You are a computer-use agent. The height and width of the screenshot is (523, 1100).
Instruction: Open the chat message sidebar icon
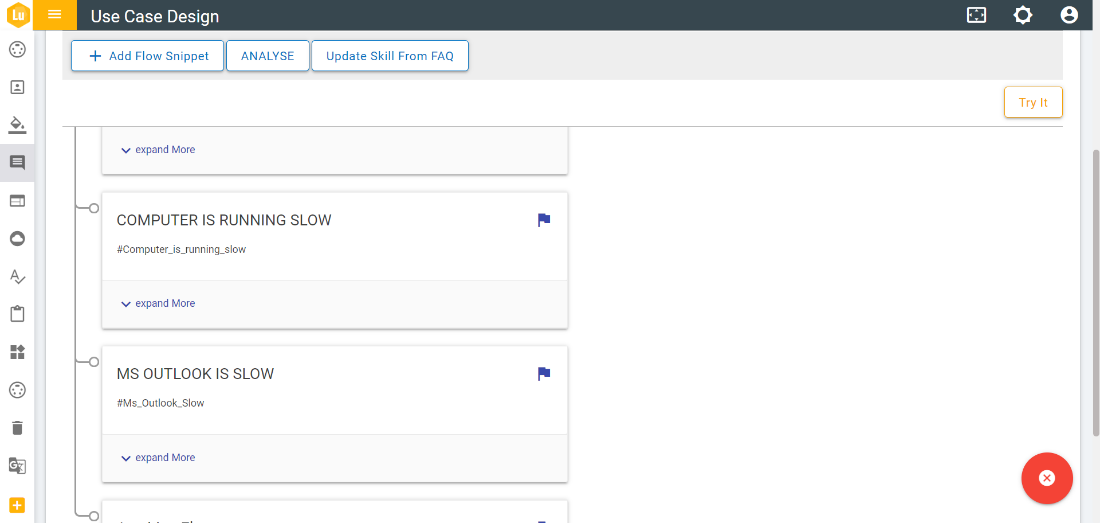pos(17,163)
